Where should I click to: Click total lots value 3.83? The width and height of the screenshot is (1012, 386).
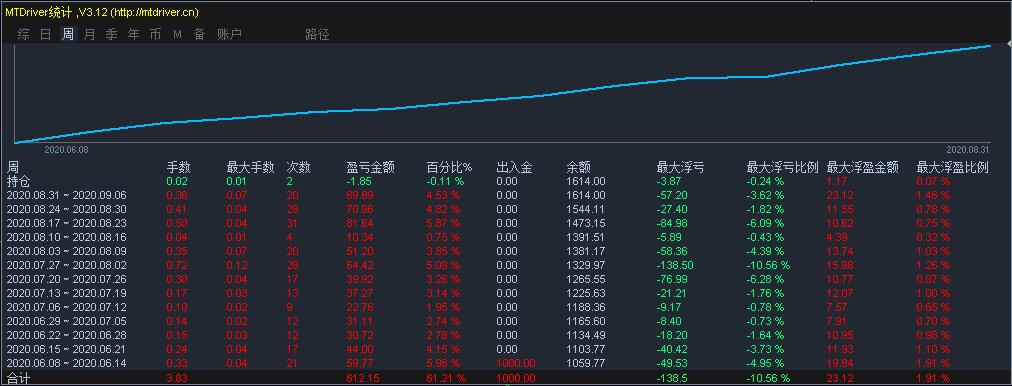[177, 378]
